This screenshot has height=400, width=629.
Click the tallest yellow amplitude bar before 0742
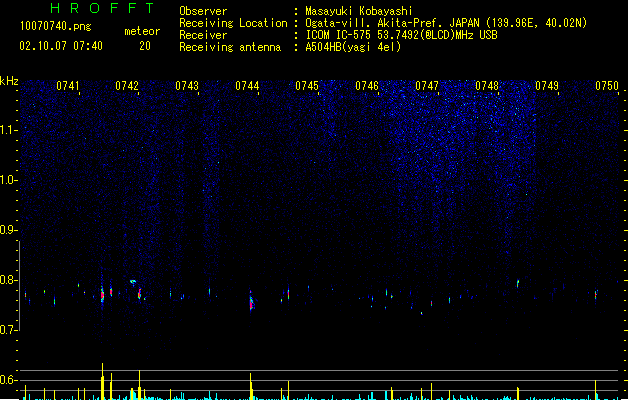tap(102, 381)
